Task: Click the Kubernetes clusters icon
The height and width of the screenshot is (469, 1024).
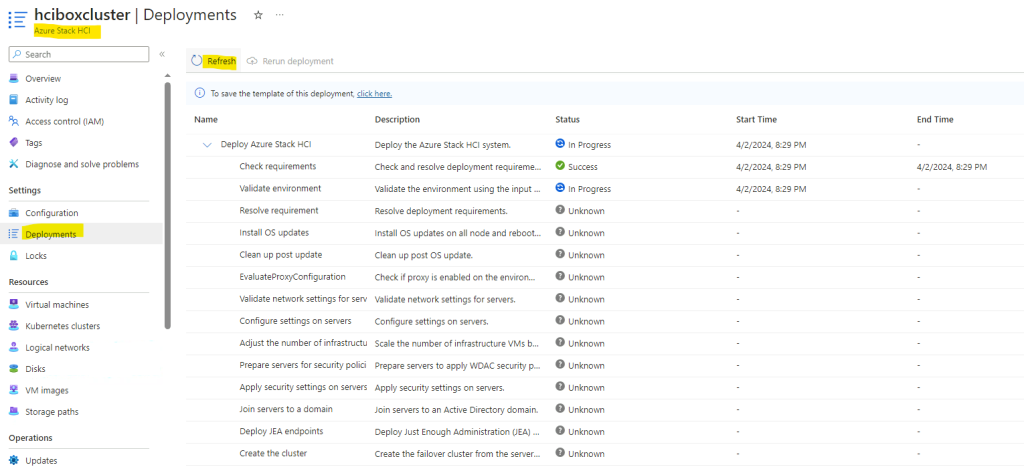Action: click(14, 326)
